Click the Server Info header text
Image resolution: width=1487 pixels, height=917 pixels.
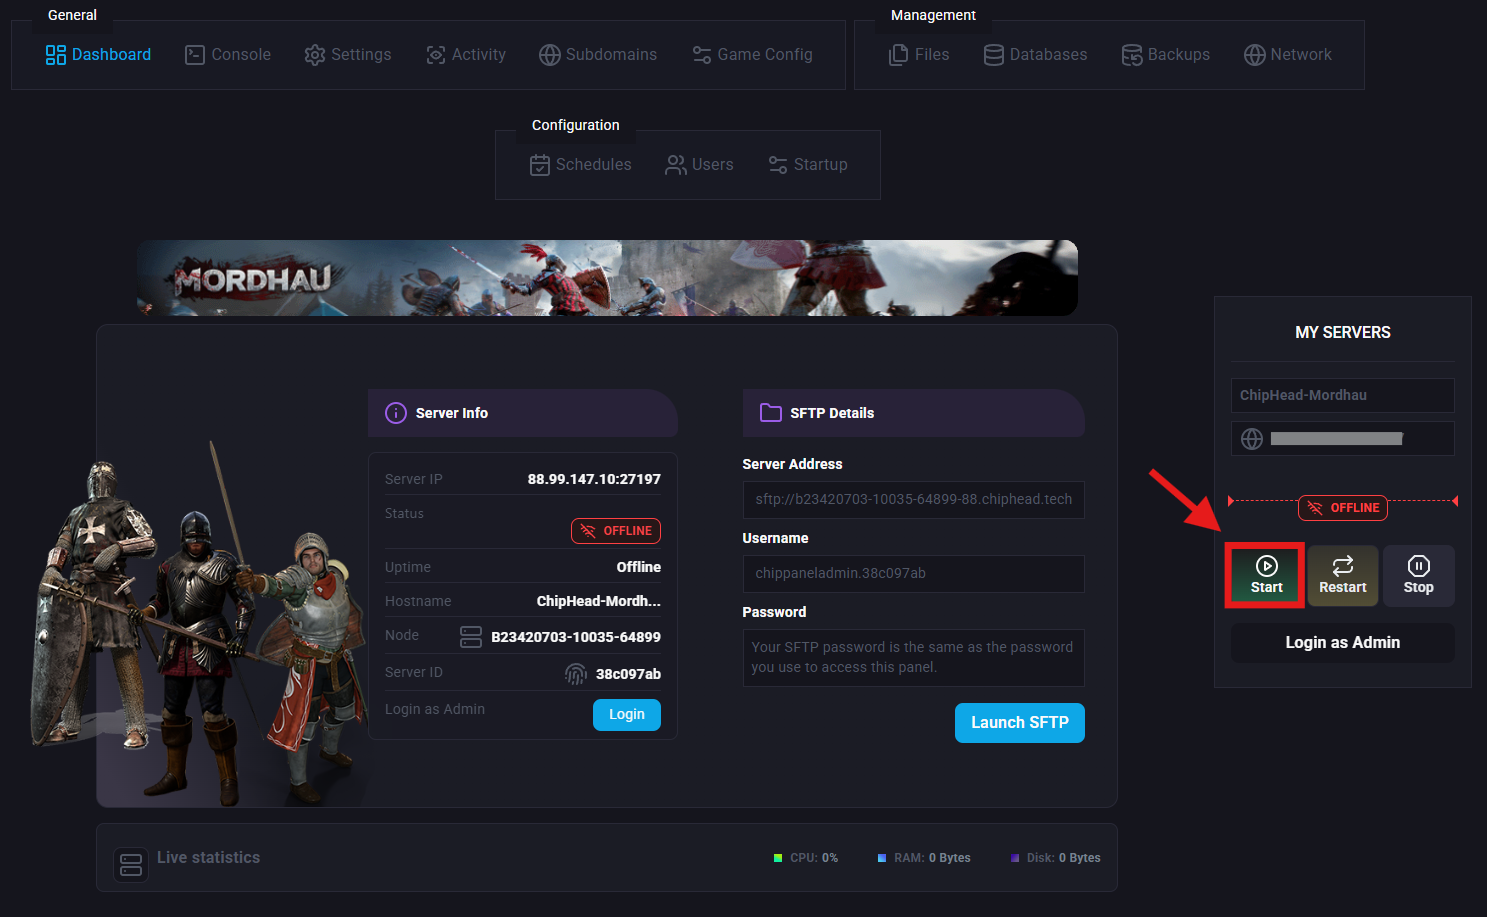[452, 413]
